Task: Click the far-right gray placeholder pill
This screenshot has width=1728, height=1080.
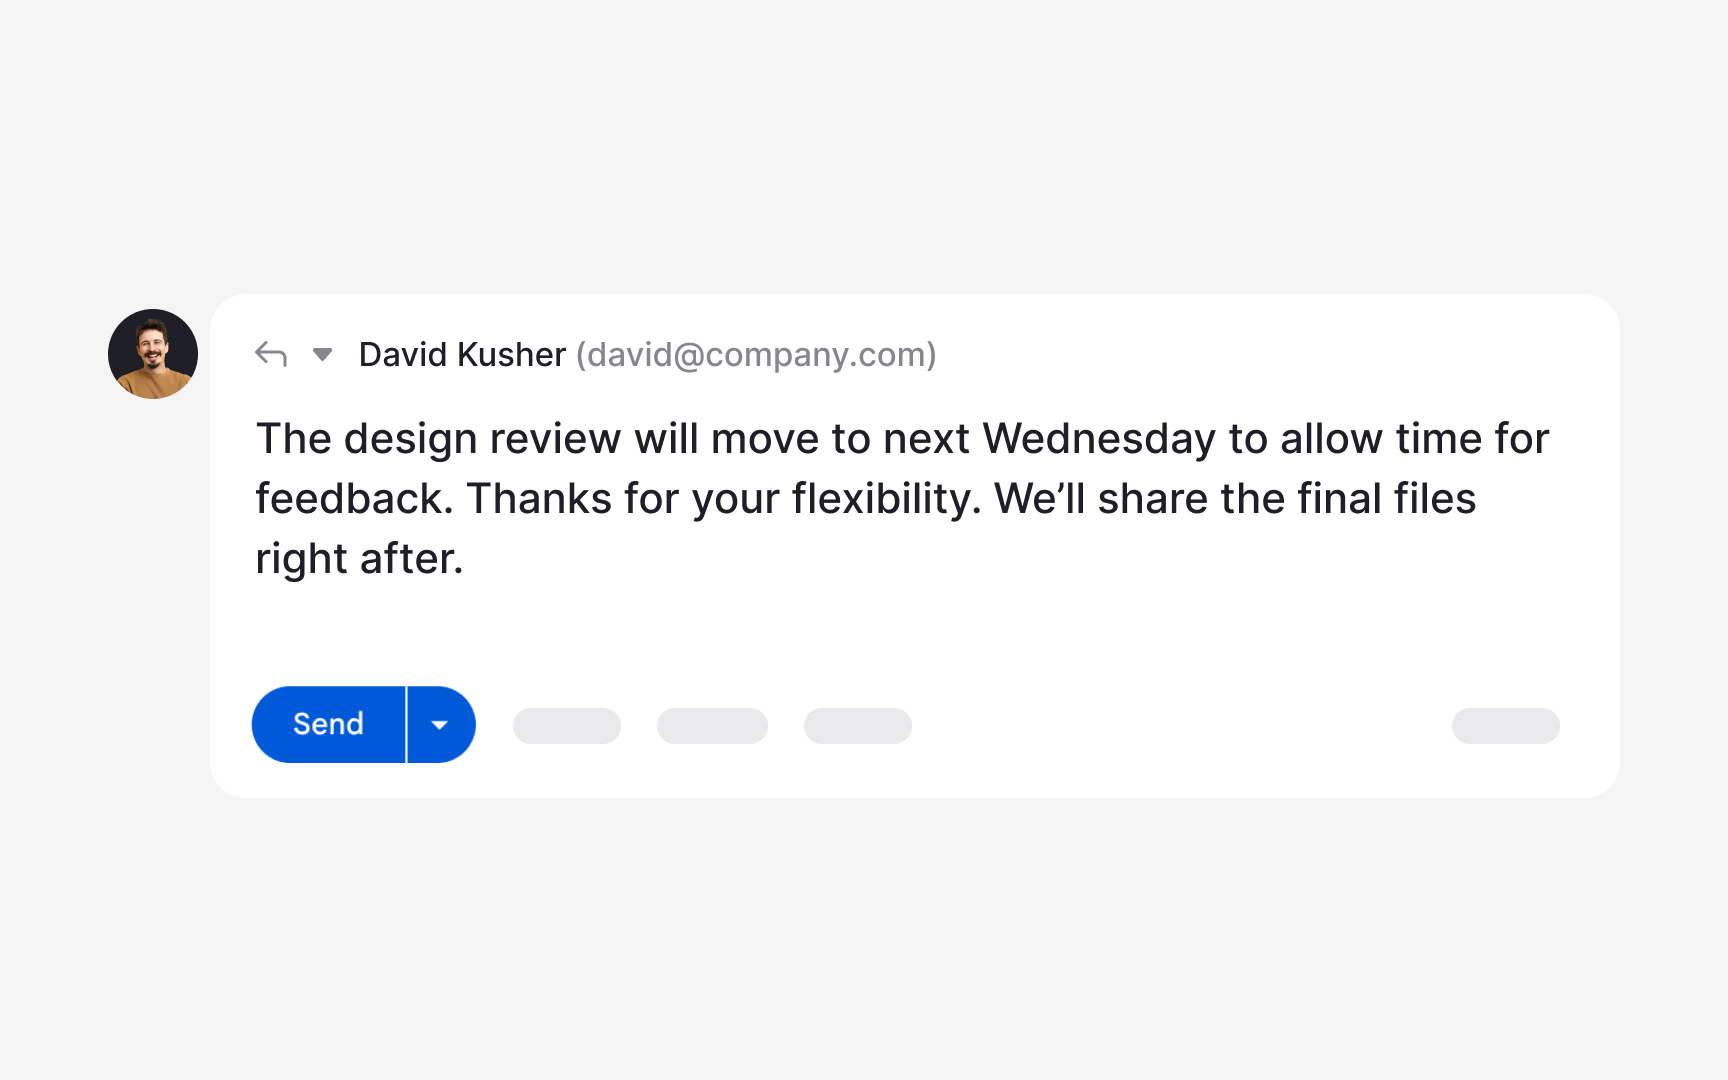Action: click(1505, 726)
